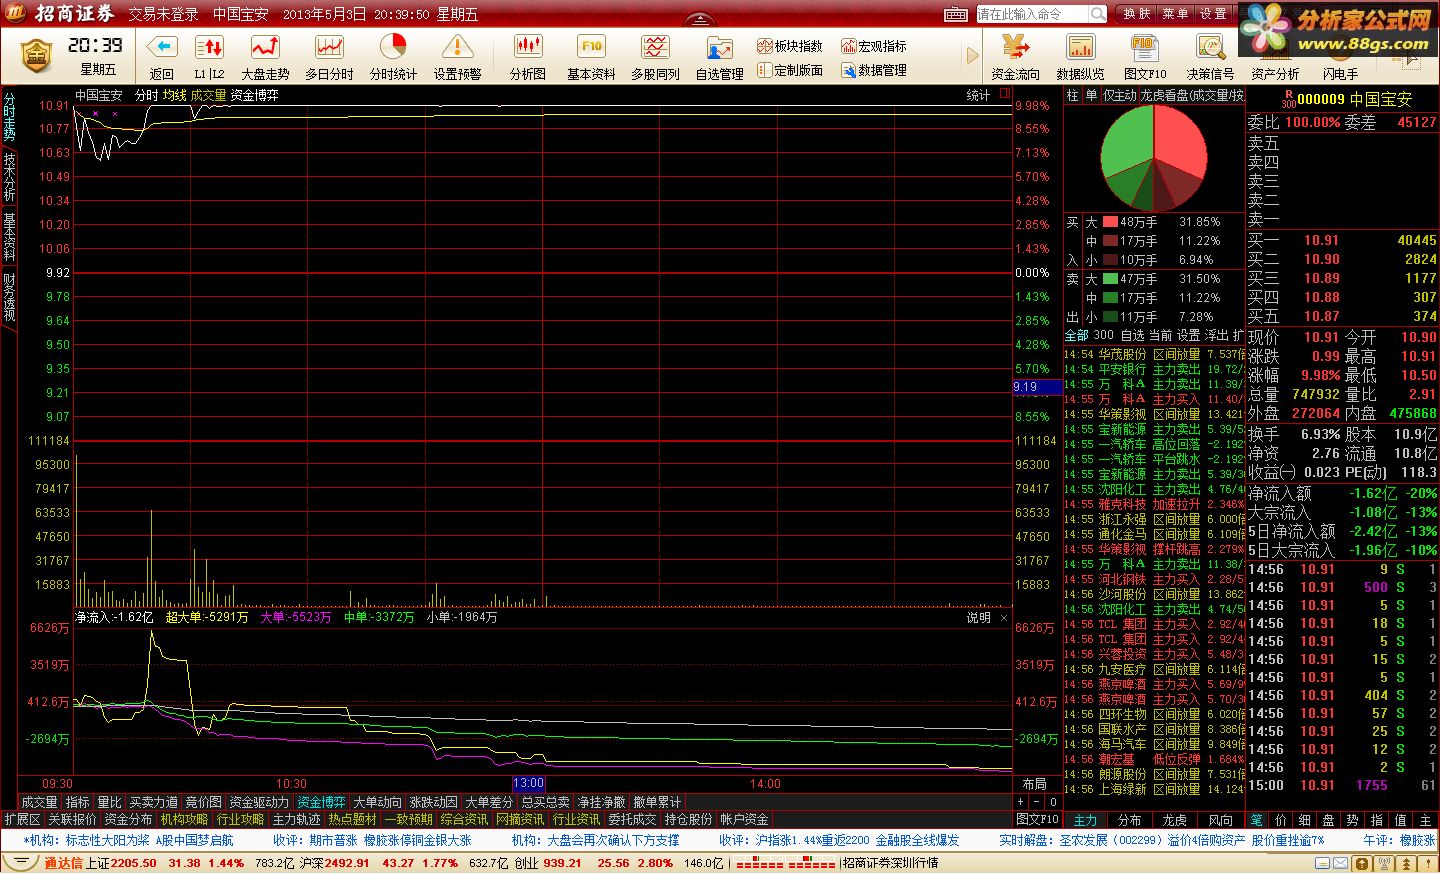Click 浮出 pop-out in alert list
Screen dimensions: 1440x873
point(1216,335)
